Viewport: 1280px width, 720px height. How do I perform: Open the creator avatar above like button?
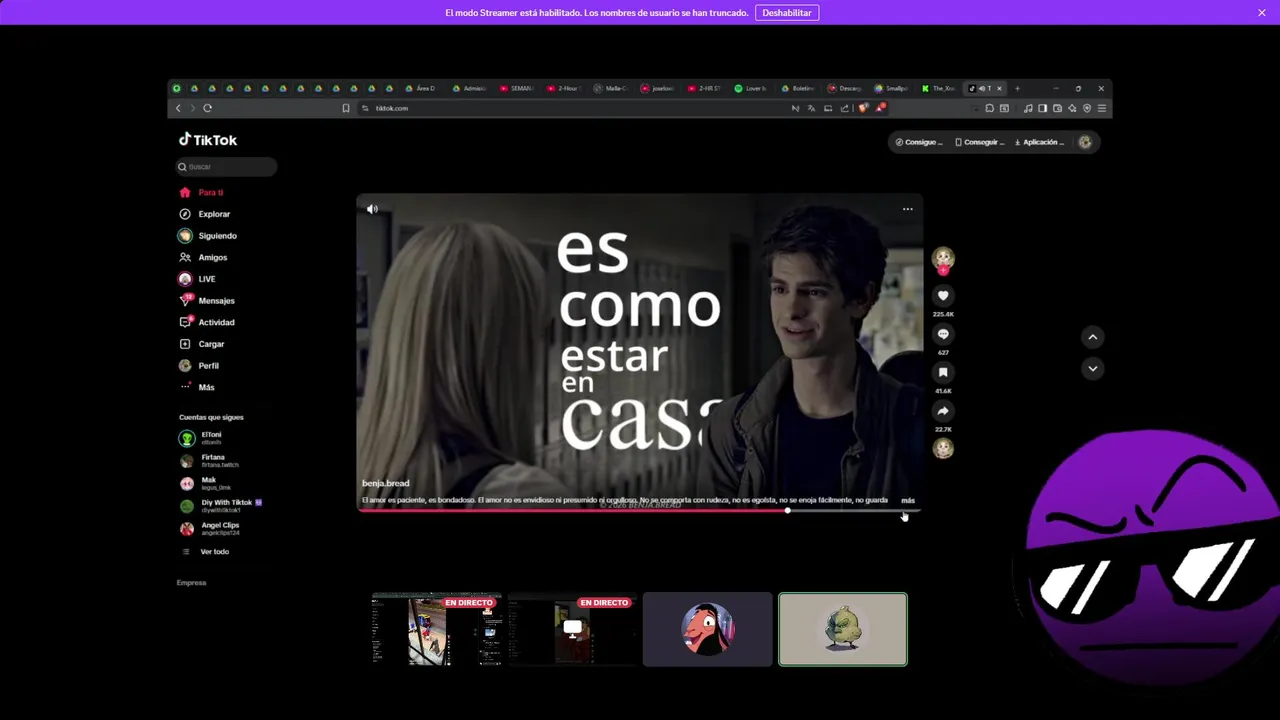point(943,259)
